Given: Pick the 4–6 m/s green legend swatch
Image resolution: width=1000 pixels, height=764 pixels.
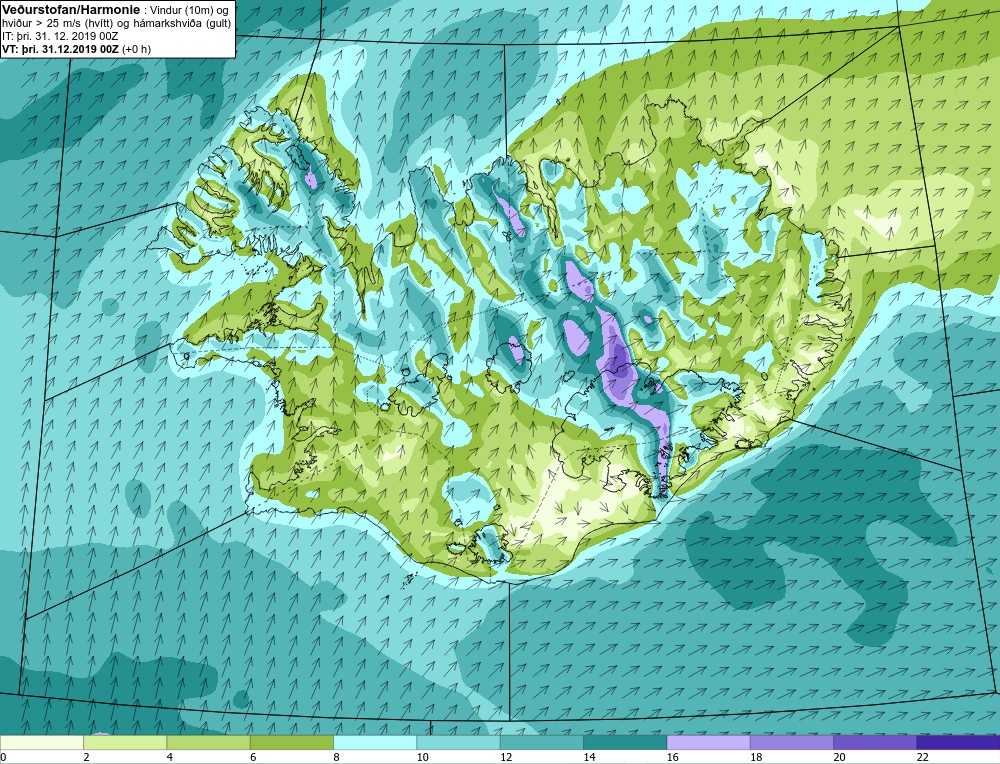Looking at the screenshot, I should 209,742.
